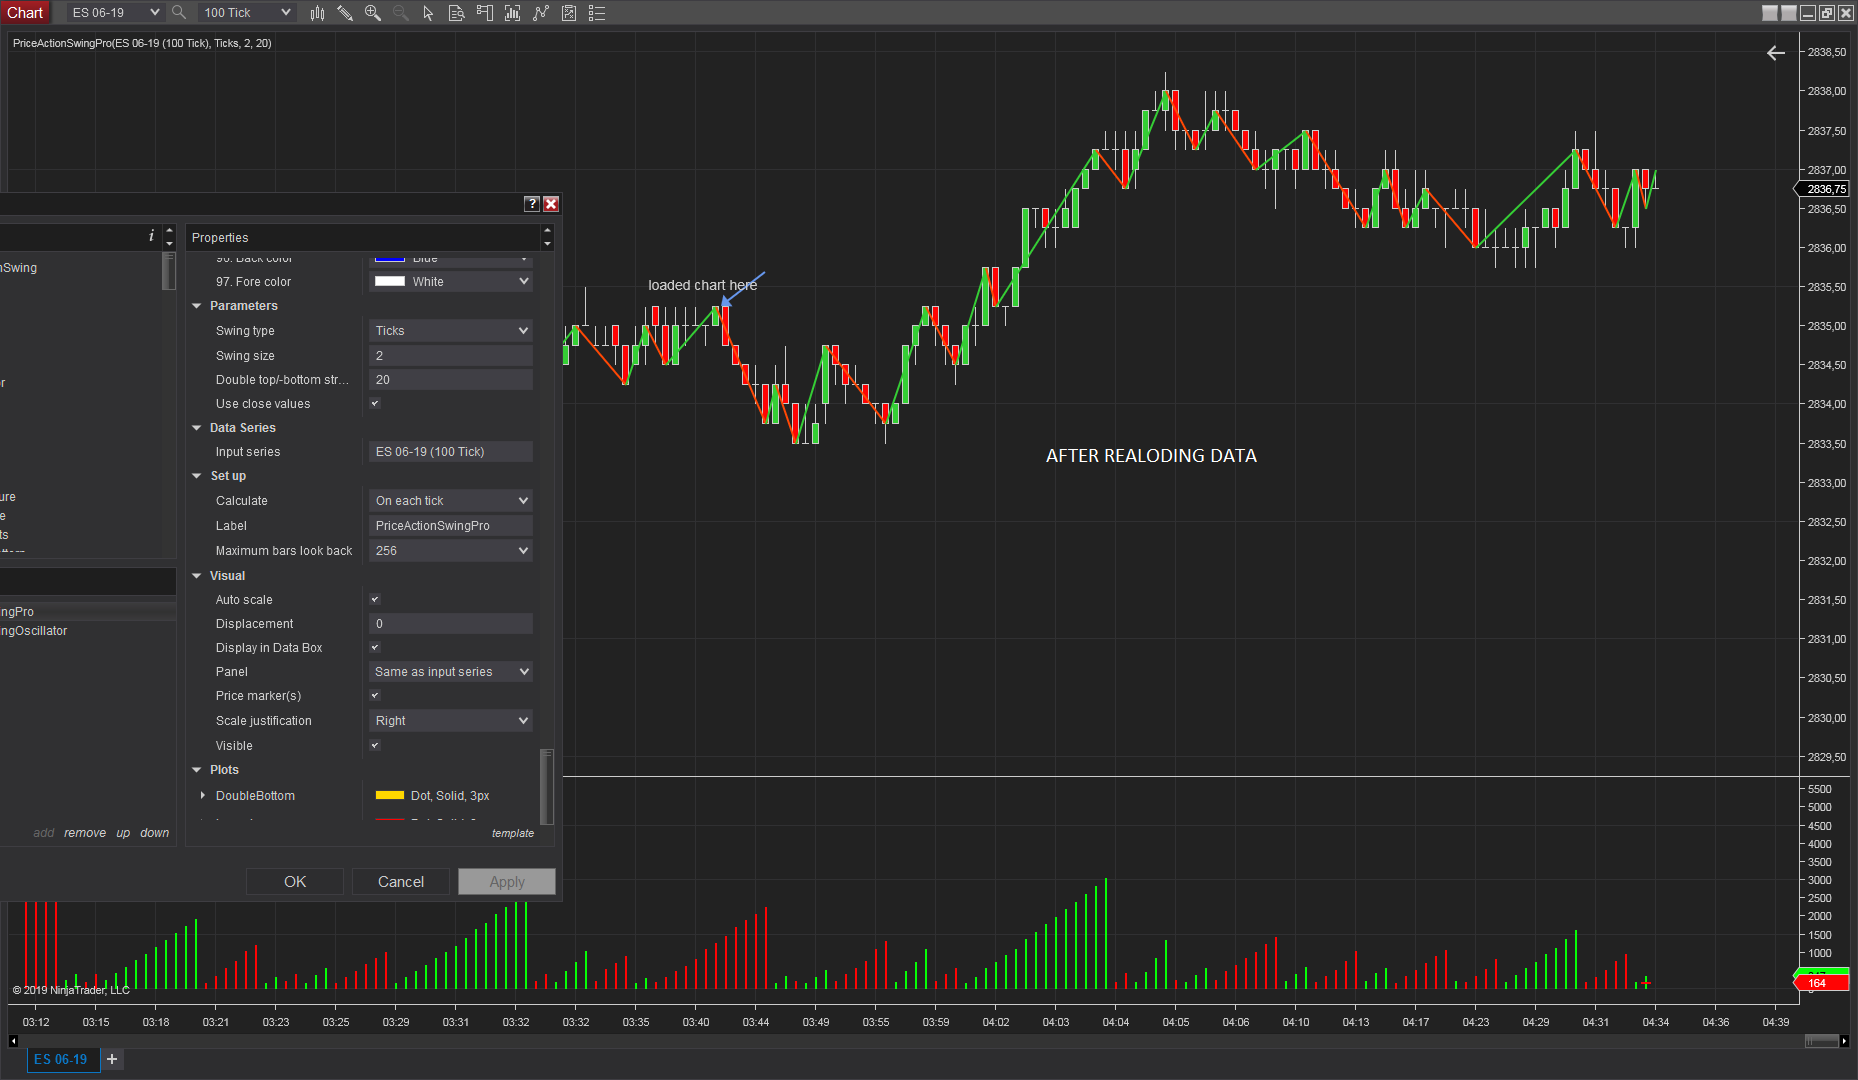
Task: Click the template link
Action: (513, 834)
